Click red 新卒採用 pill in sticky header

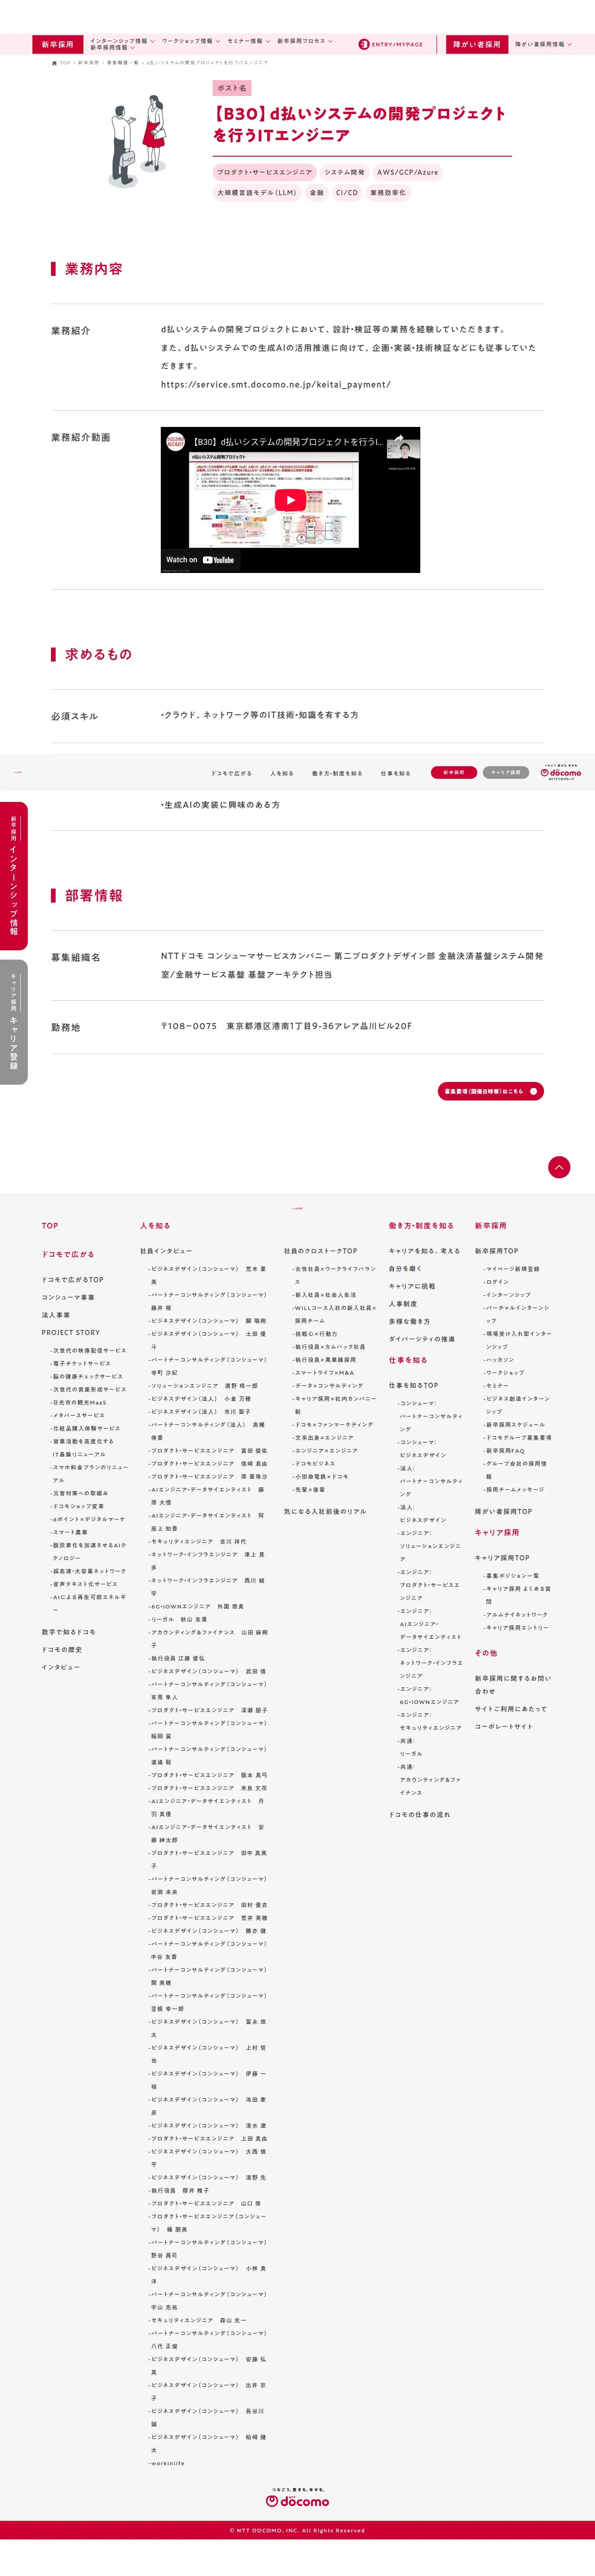(x=454, y=772)
